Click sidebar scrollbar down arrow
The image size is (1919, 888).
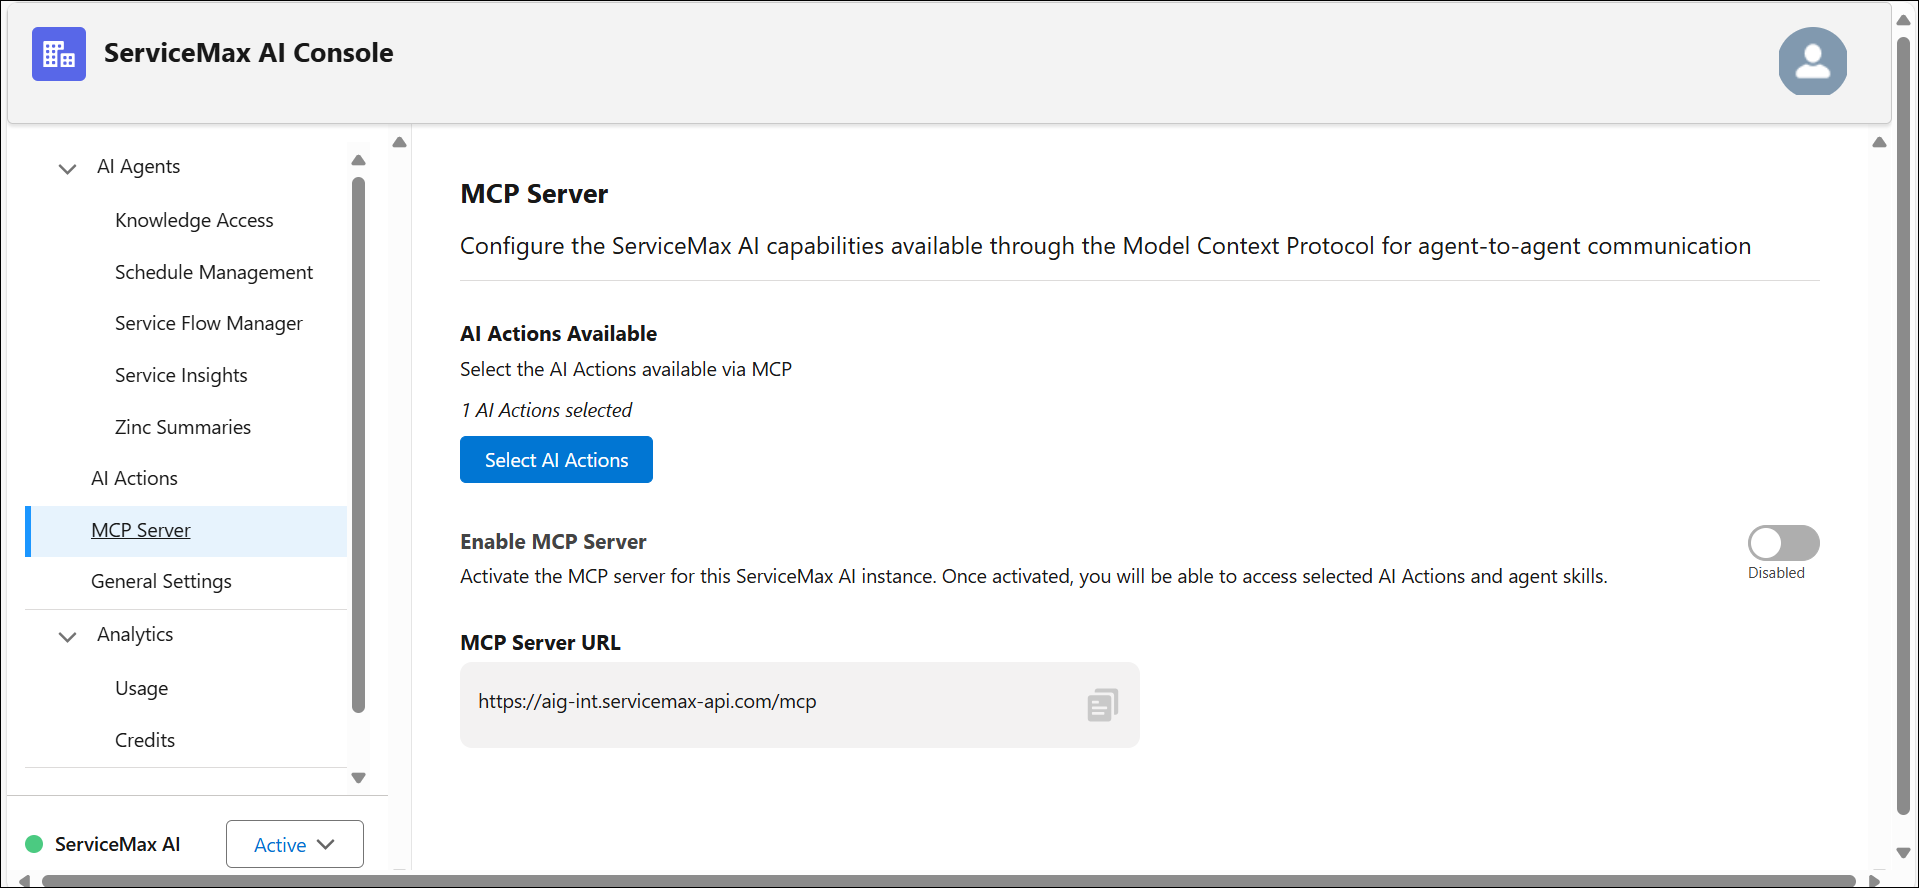(359, 777)
